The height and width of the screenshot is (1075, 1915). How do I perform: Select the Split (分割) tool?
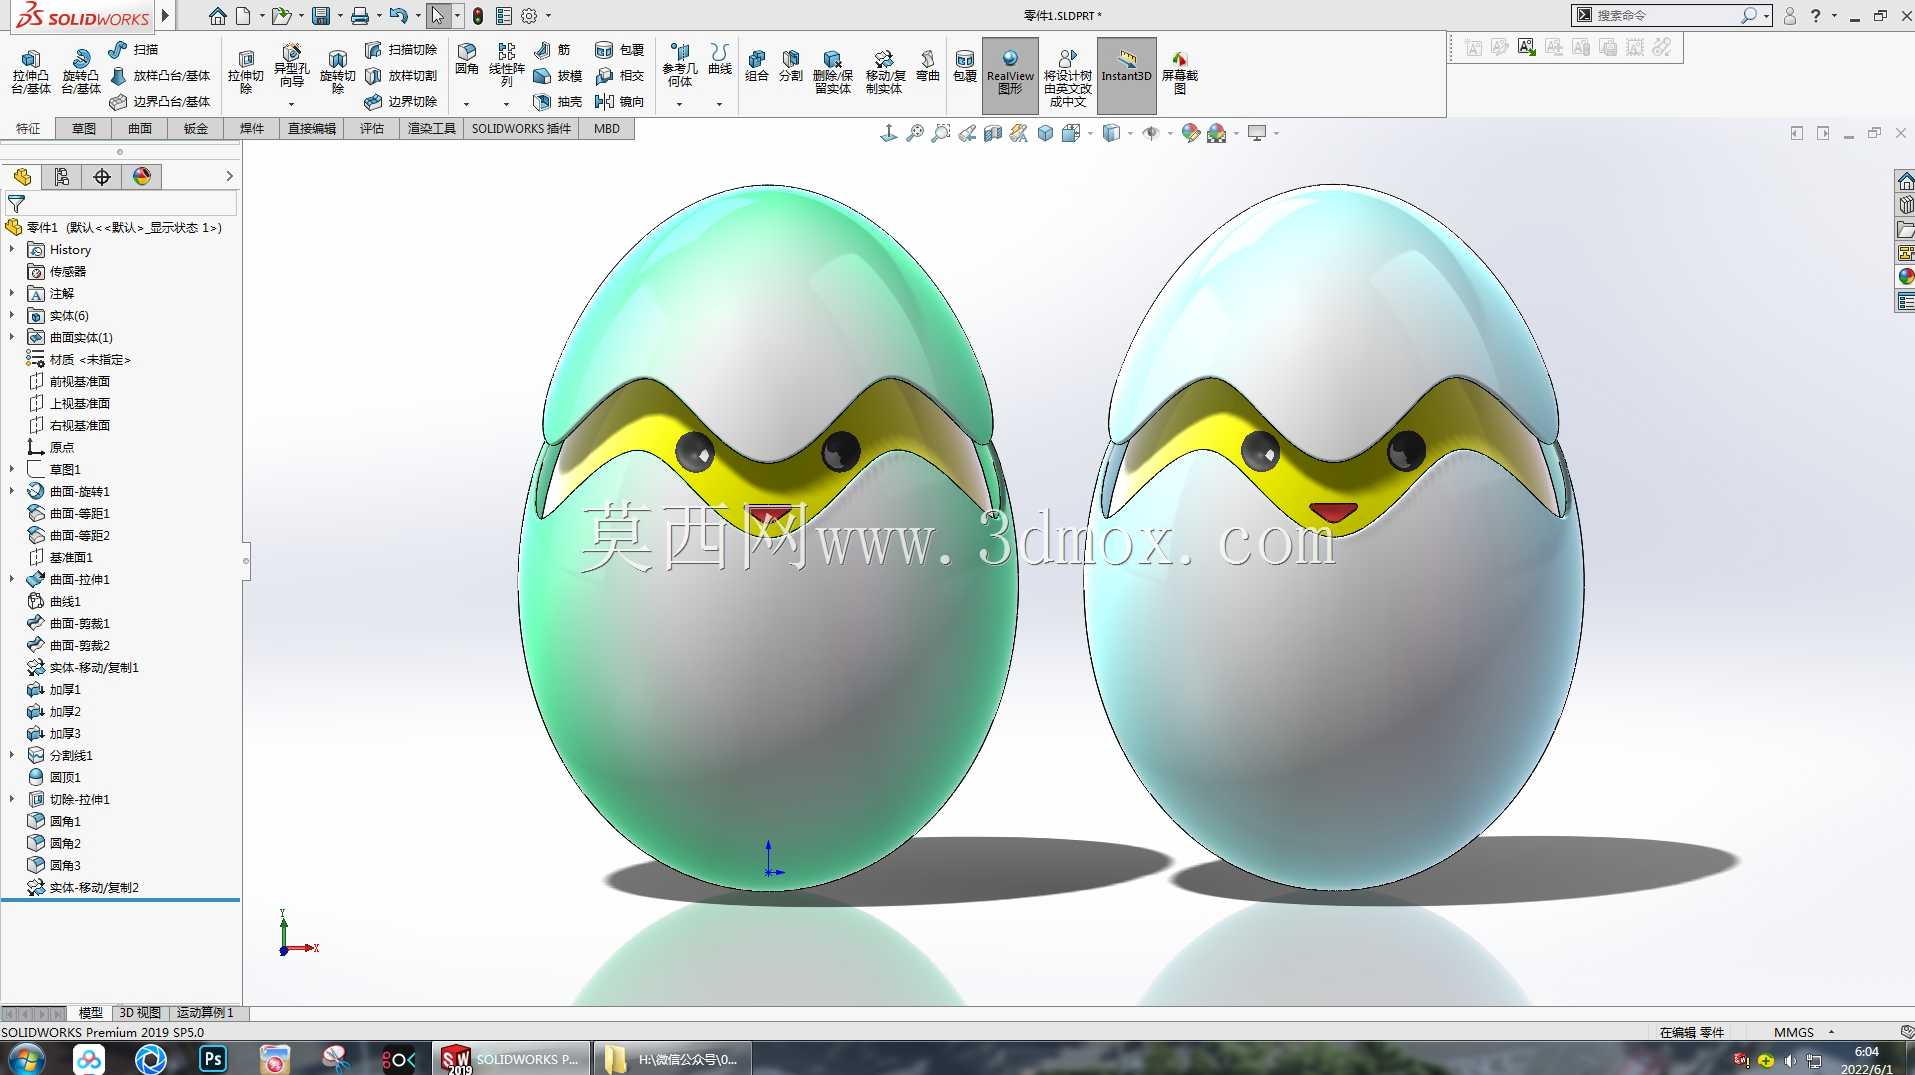tap(791, 65)
